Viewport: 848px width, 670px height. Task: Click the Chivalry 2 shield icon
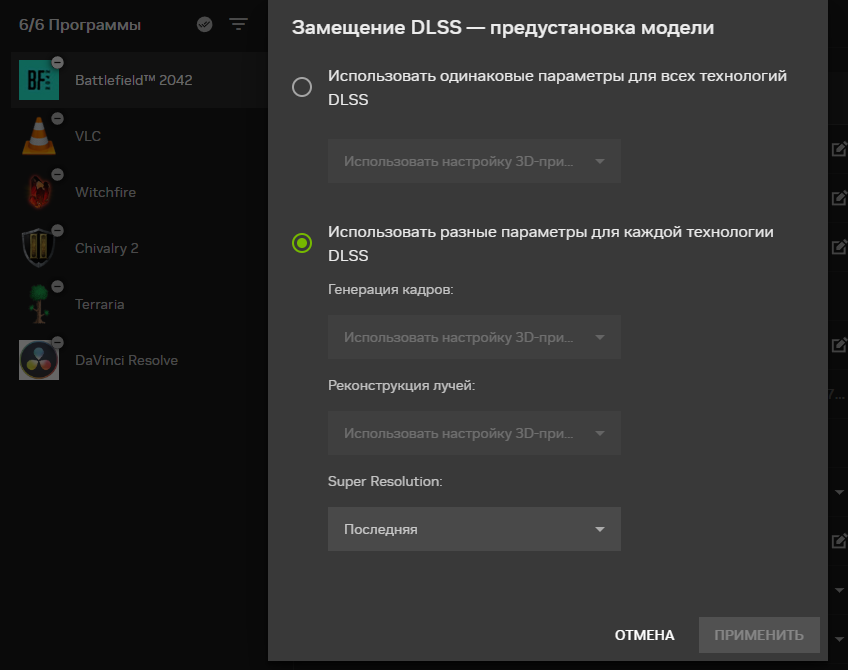coord(39,248)
